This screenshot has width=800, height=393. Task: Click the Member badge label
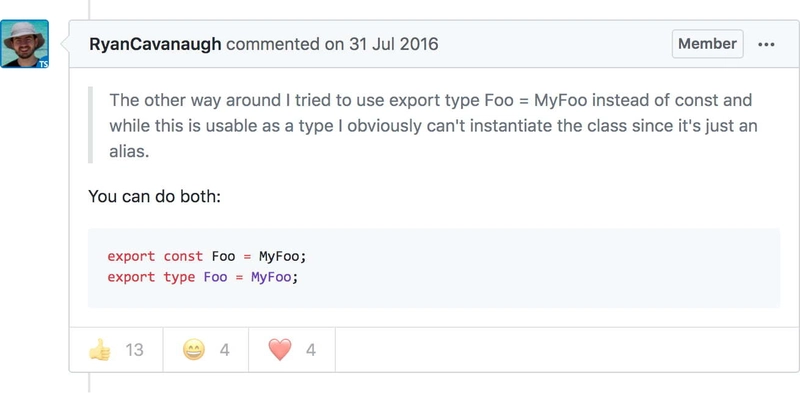707,44
